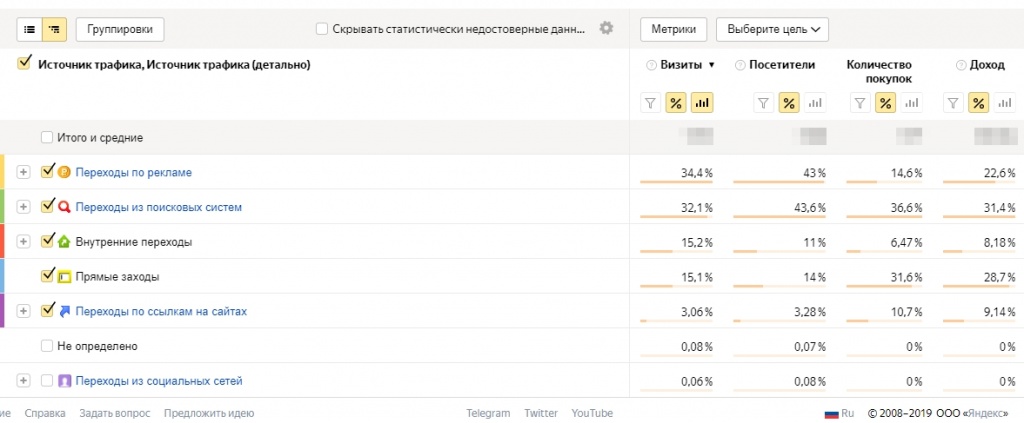Viewport: 1024px width, 423px height.
Task: Uncheck Переходы по рекламе checkbox
Action: [47, 172]
